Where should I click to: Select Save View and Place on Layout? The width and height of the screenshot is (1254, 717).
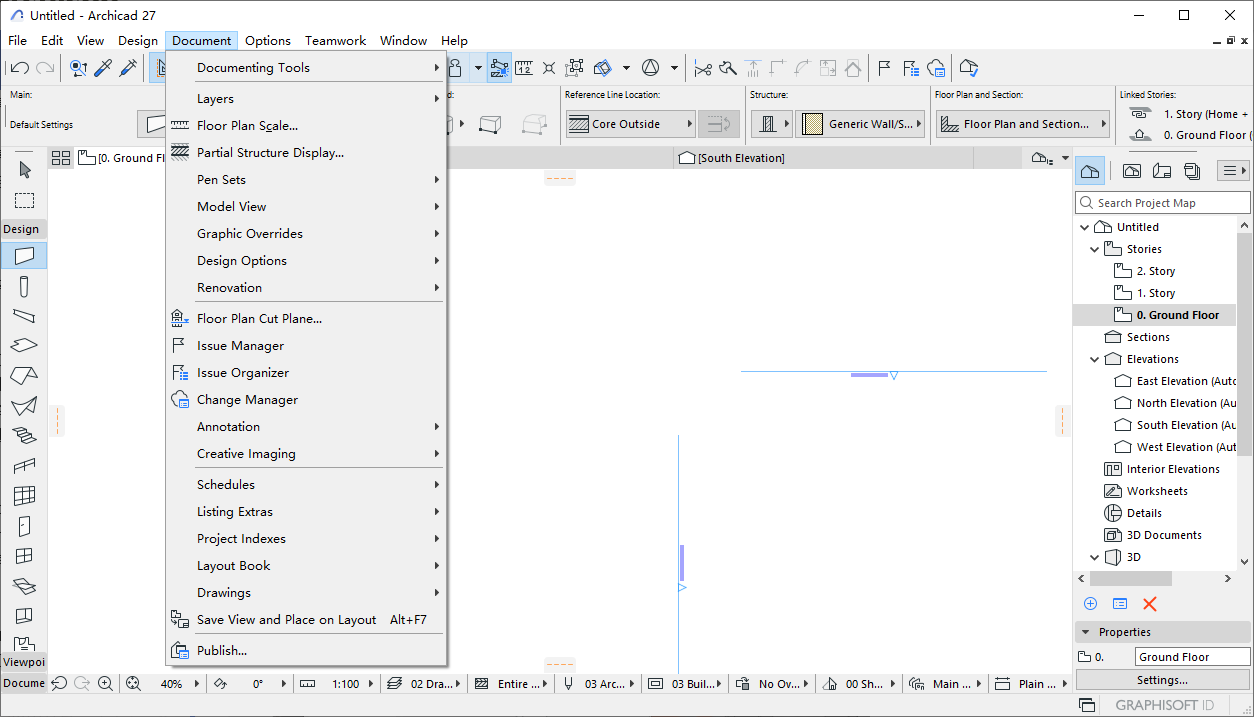[x=306, y=620]
